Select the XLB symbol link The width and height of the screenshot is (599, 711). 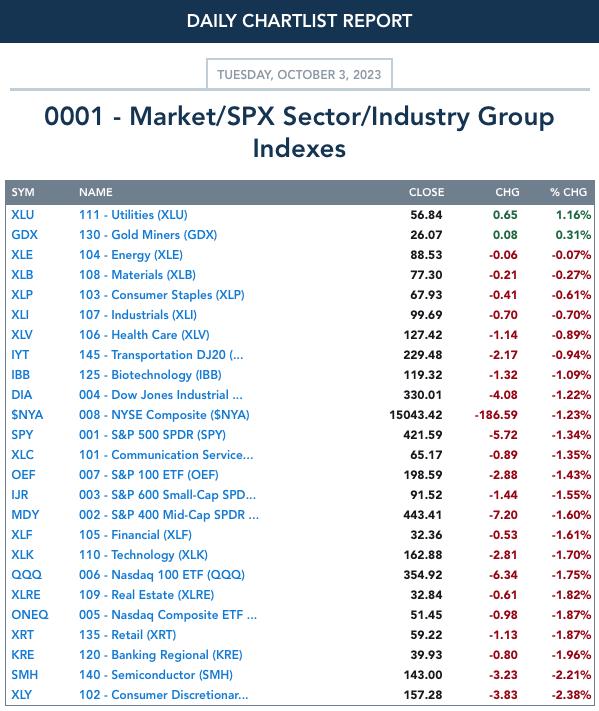click(x=22, y=274)
